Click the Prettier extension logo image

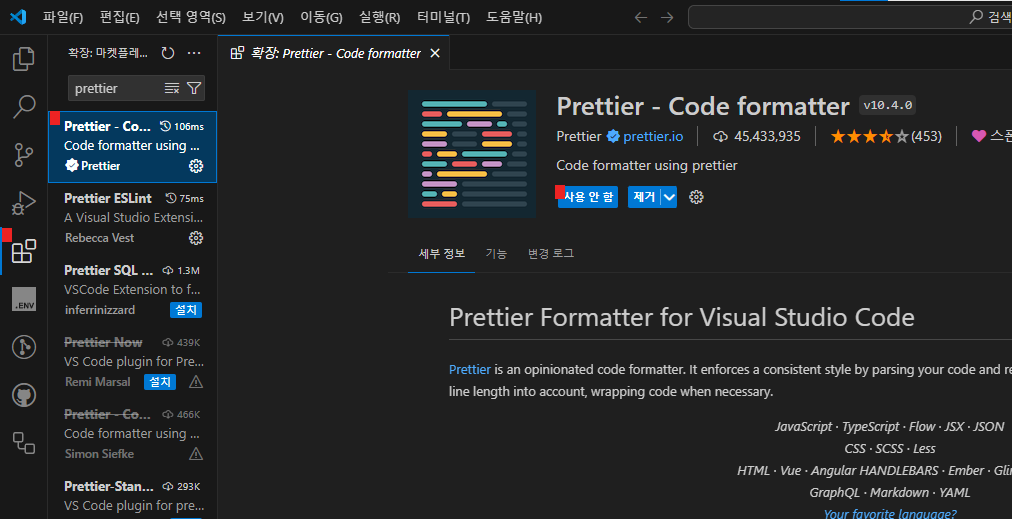472,154
